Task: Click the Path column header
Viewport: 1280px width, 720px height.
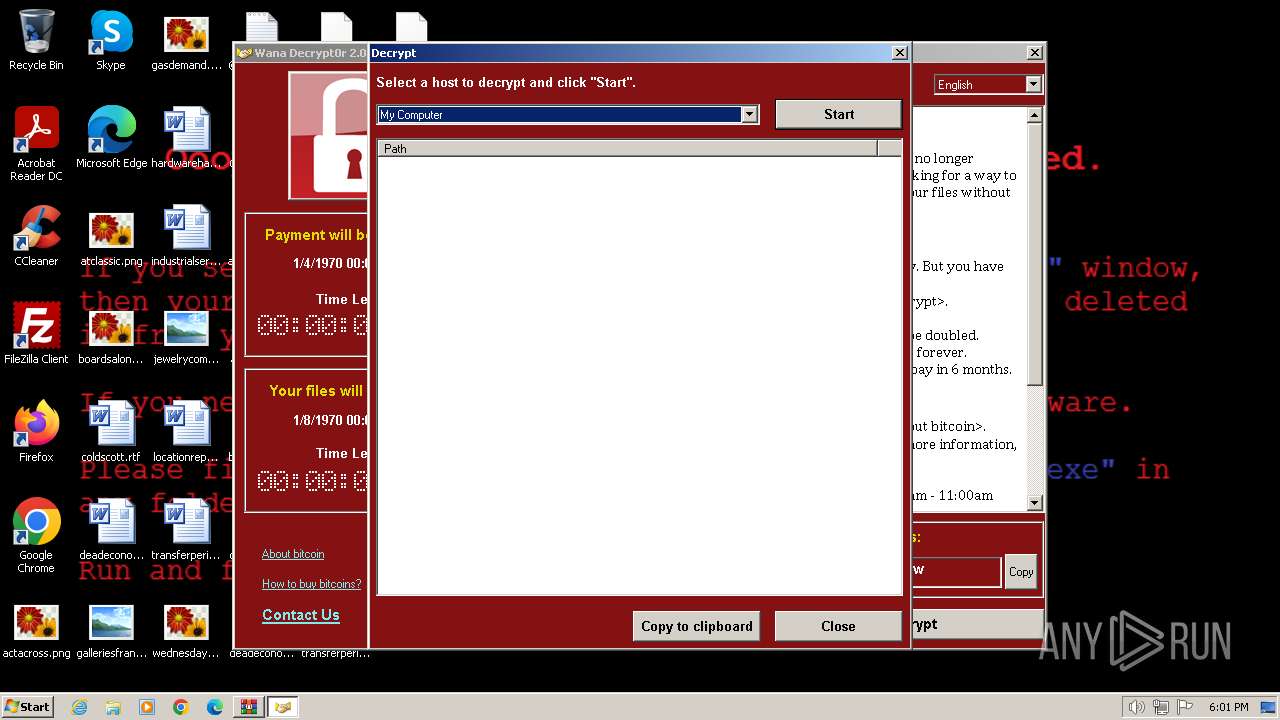Action: click(627, 149)
